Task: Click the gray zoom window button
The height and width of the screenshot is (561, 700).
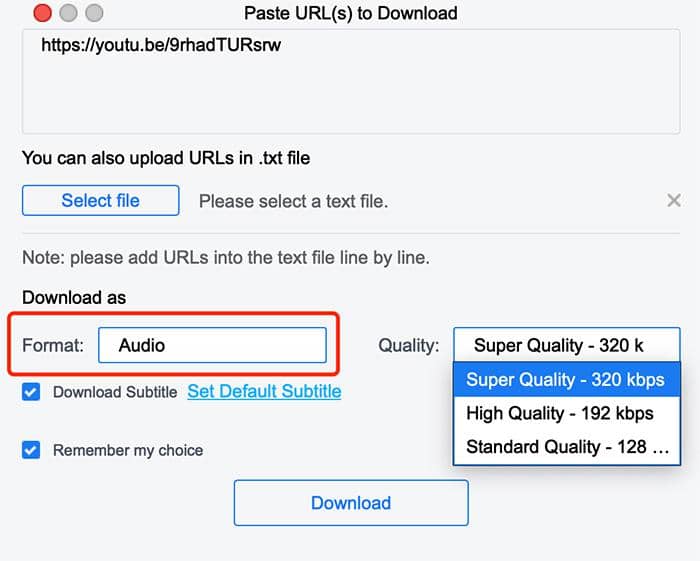Action: [x=94, y=13]
